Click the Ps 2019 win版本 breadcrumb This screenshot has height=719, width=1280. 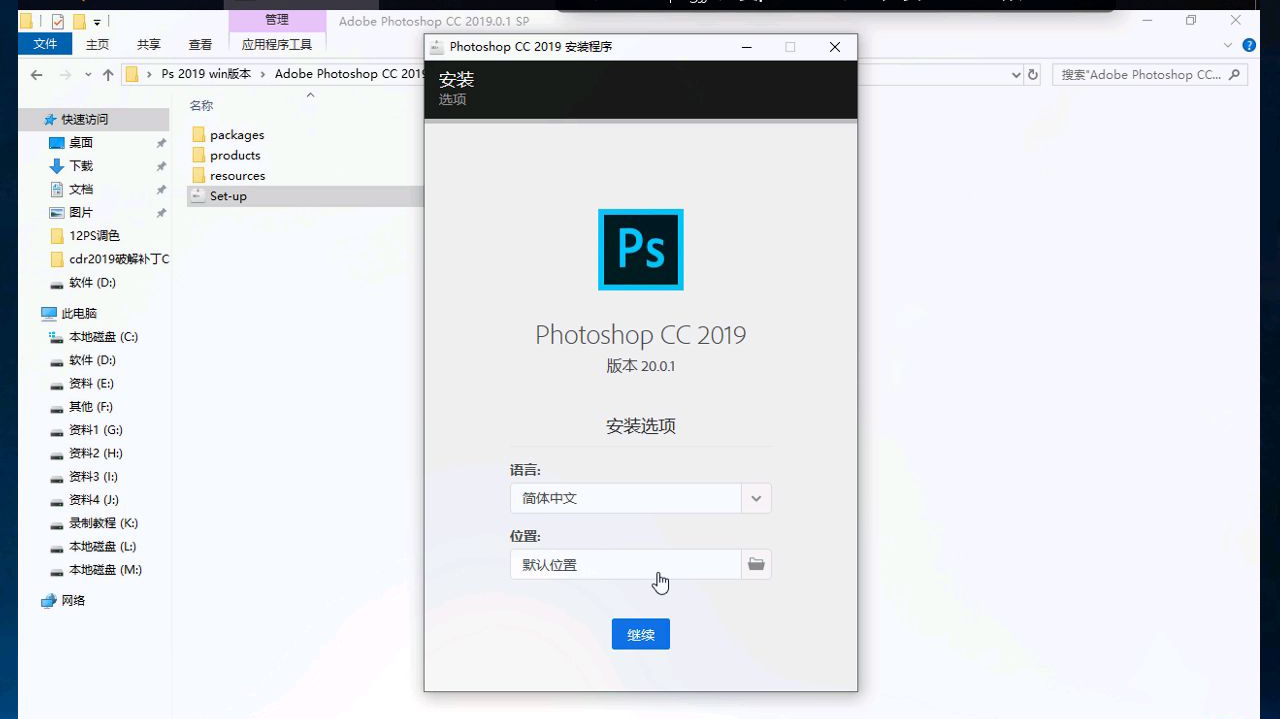point(207,74)
